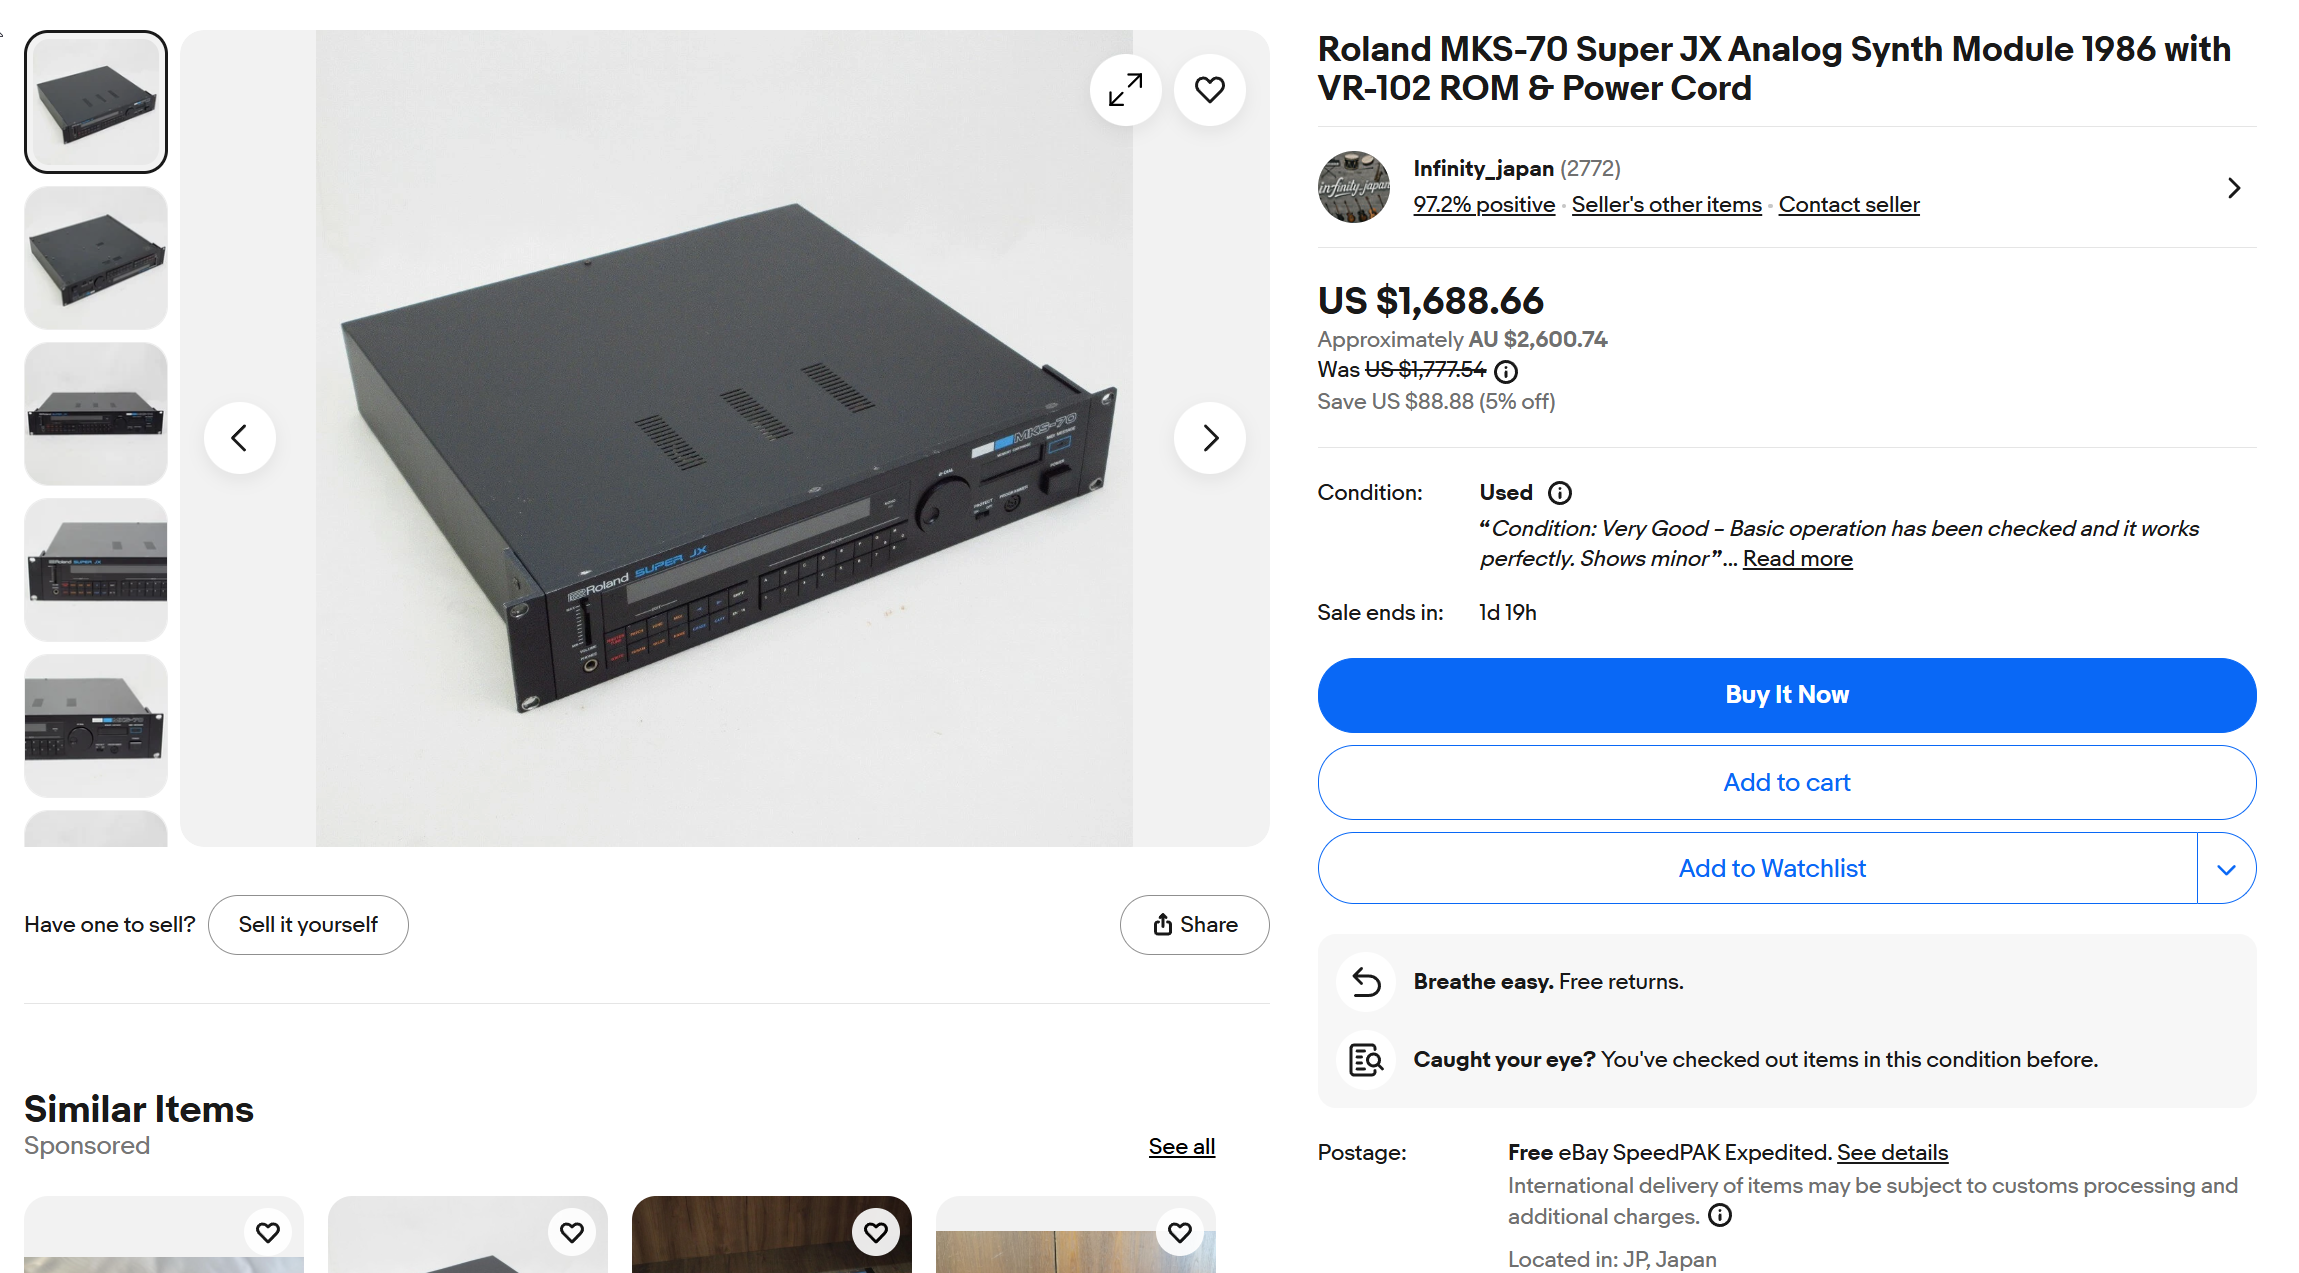2299x1273 pixels.
Task: Click the Share button
Action: click(1194, 925)
